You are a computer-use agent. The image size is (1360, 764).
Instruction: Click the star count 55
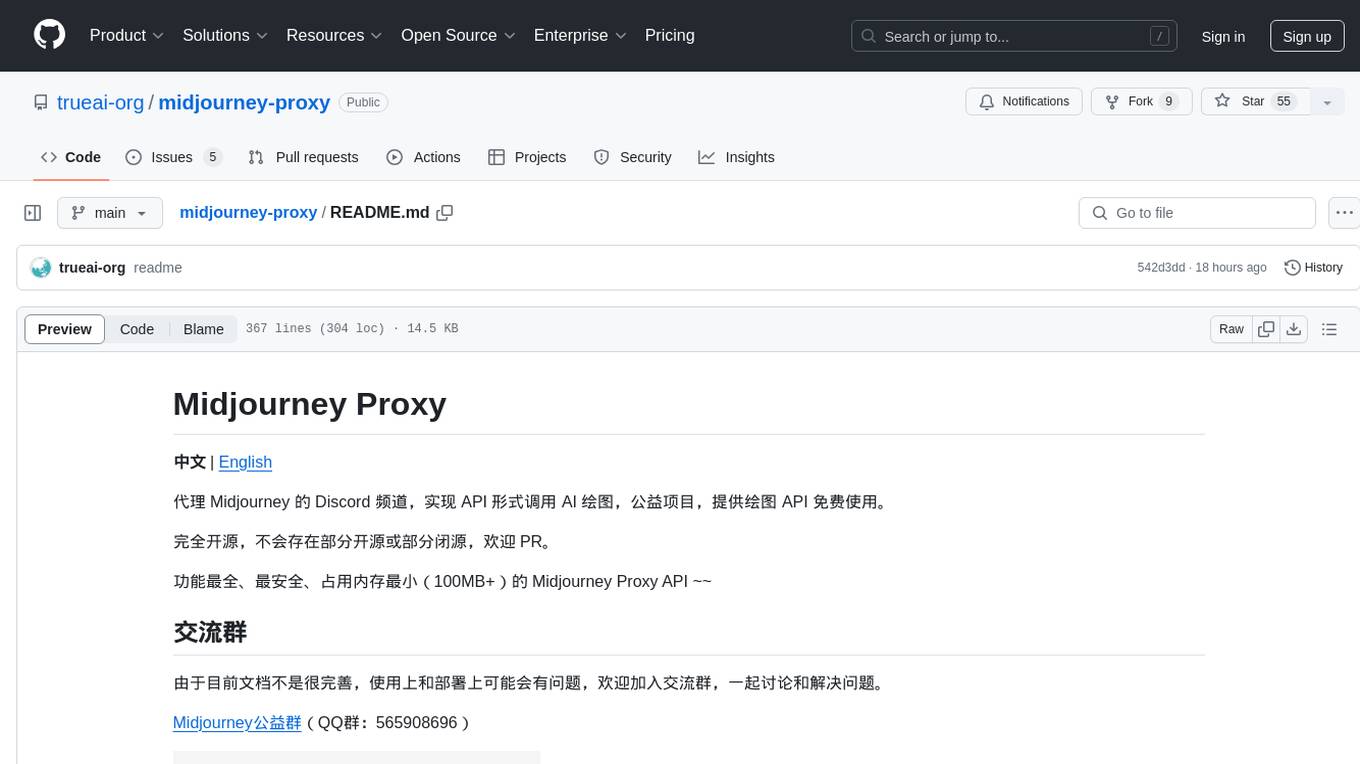click(x=1285, y=101)
